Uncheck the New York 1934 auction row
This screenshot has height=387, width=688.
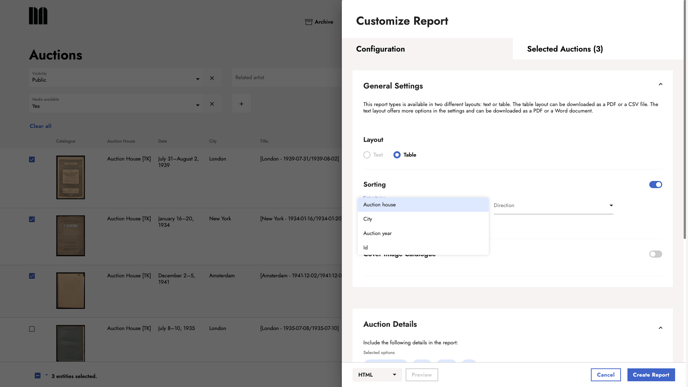[32, 219]
